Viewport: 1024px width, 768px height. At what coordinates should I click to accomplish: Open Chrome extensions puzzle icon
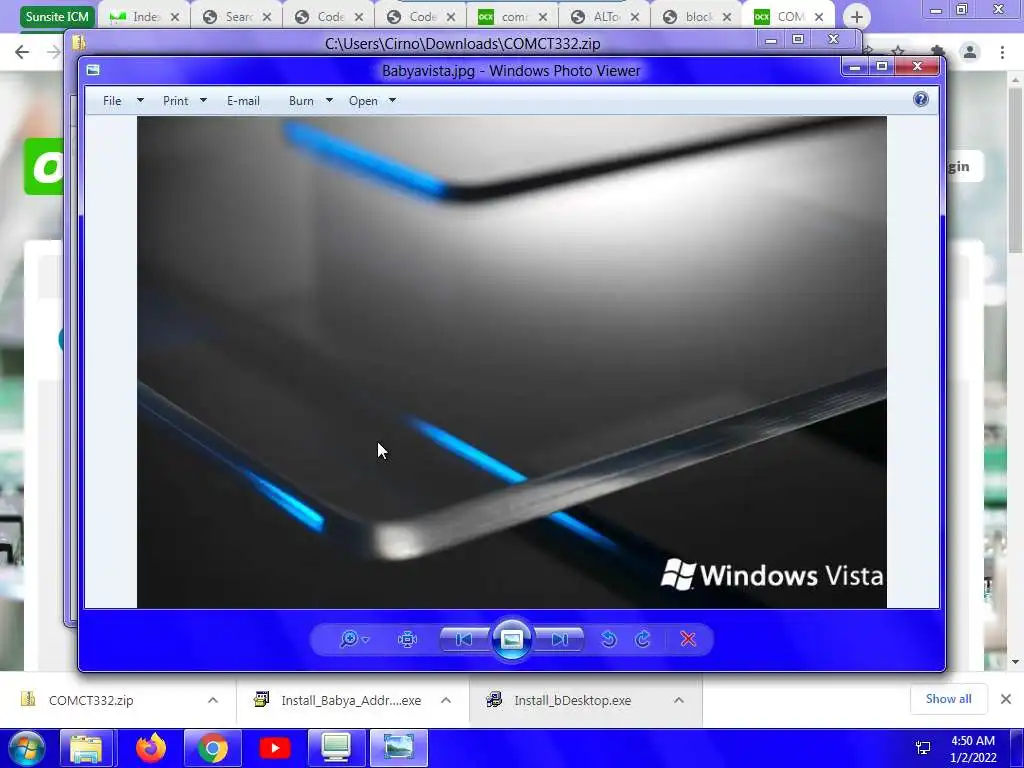click(938, 51)
